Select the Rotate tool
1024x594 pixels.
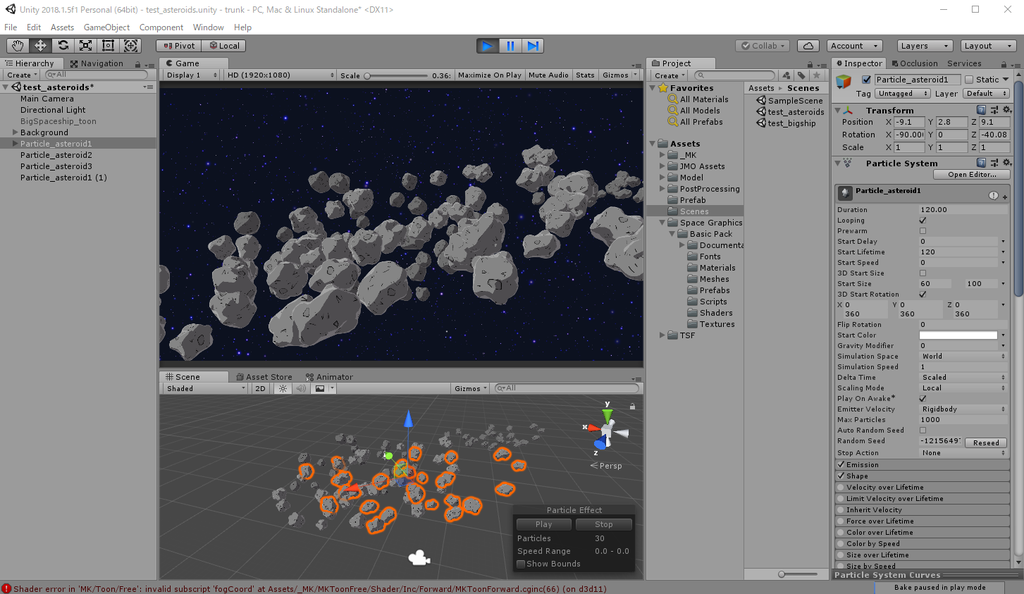coord(63,46)
